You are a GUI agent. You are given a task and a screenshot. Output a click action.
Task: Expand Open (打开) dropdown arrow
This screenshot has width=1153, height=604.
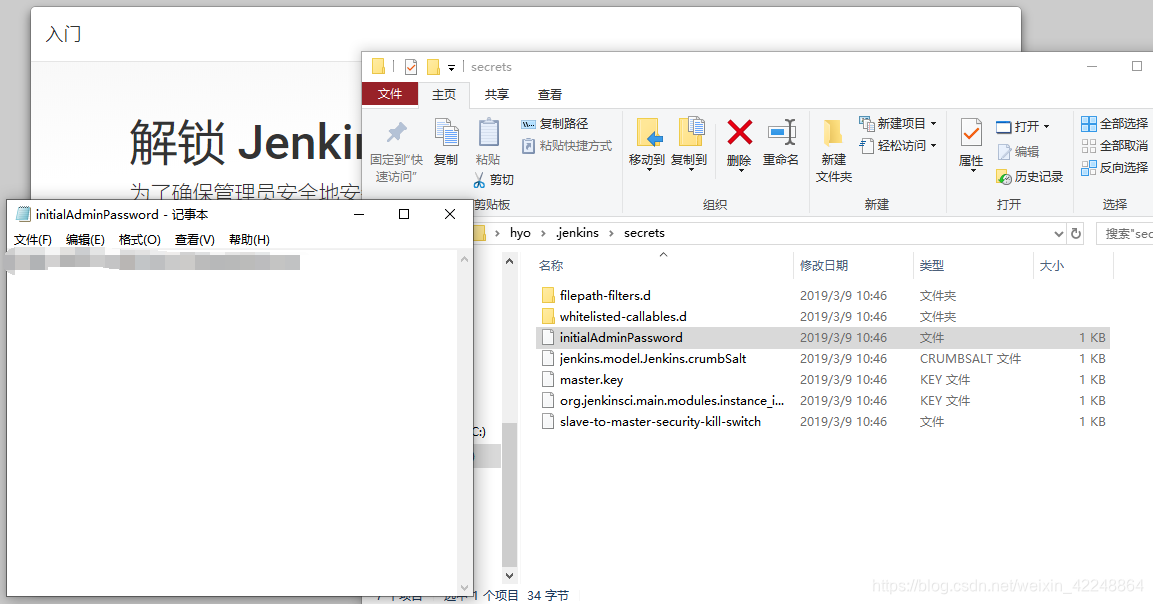pos(1046,127)
